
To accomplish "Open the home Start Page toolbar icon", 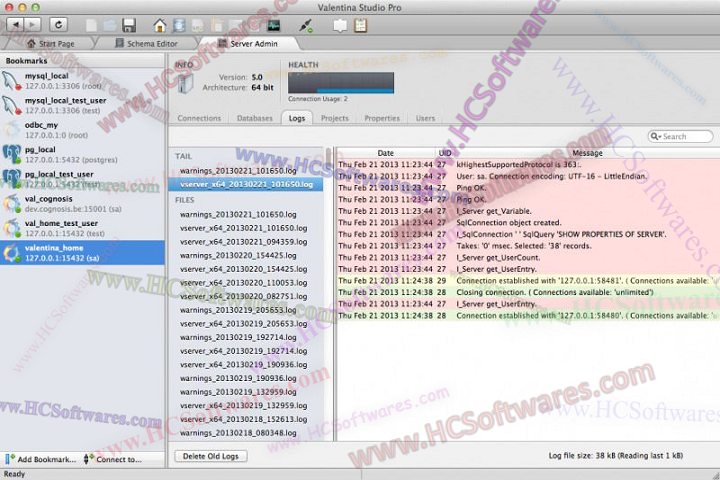I will coord(160,25).
